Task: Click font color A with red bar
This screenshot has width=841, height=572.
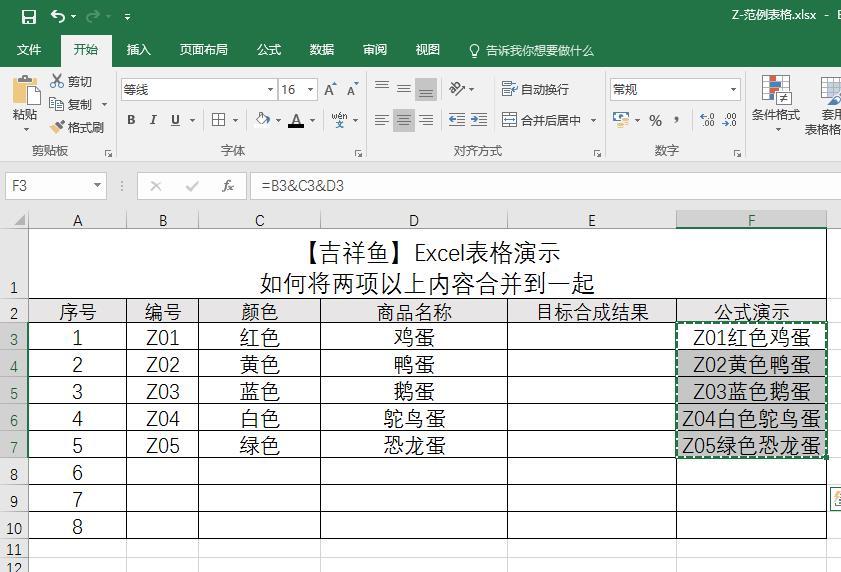Action: (x=296, y=120)
